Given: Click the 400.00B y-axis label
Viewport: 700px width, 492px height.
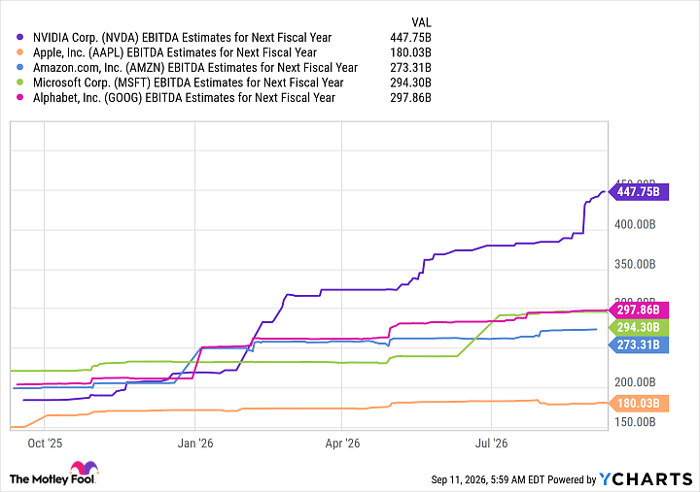Looking at the screenshot, I should pyautogui.click(x=635, y=225).
